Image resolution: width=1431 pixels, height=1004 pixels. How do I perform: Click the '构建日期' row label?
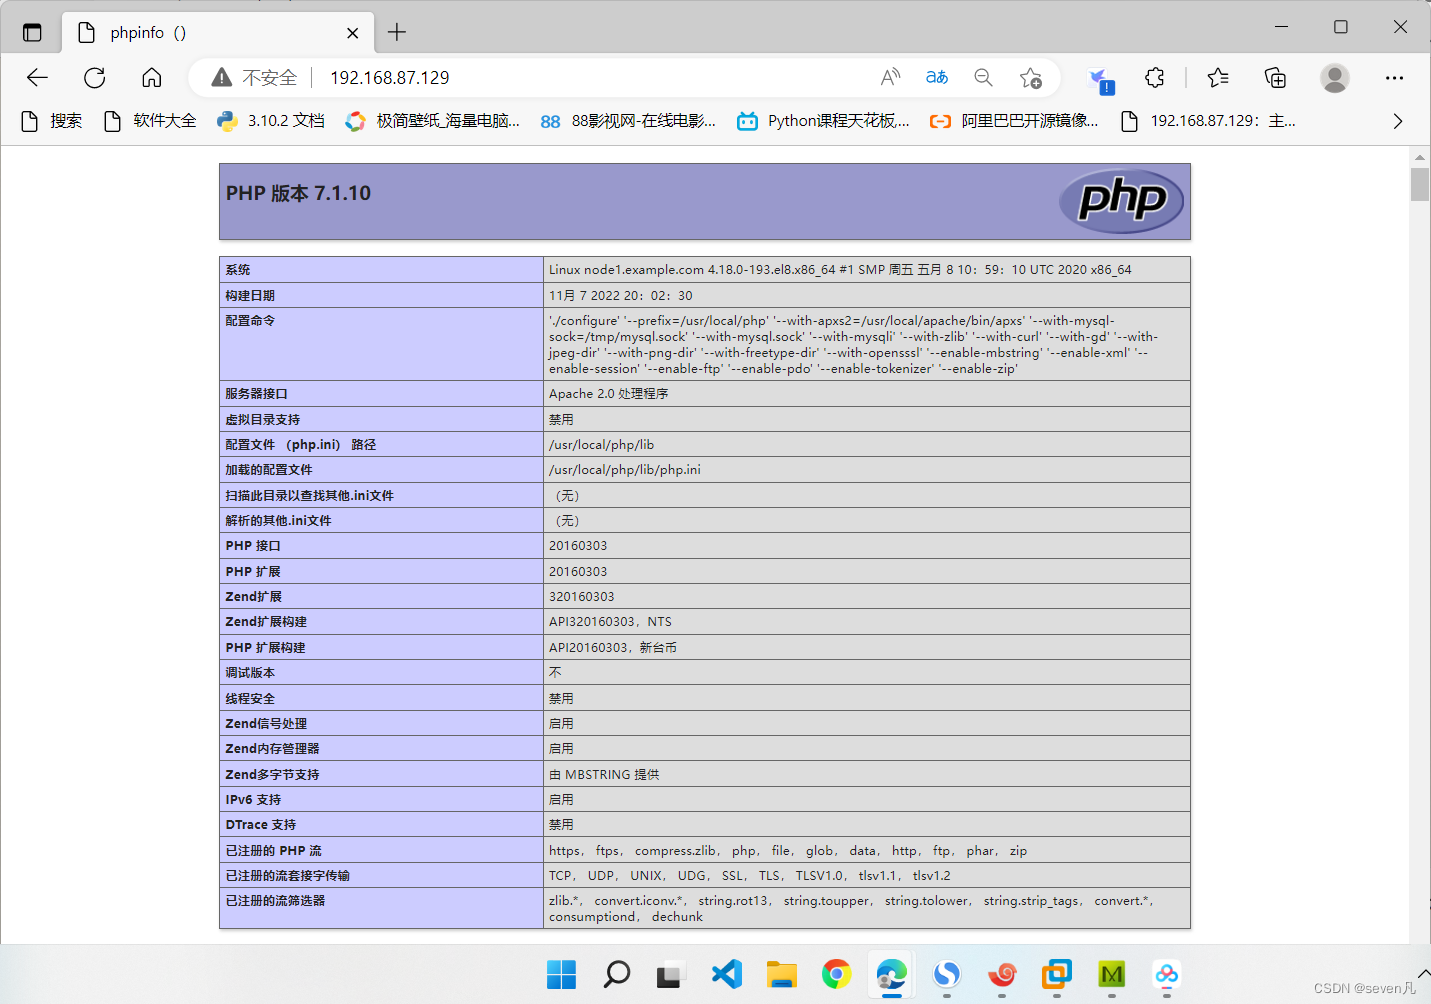coord(250,296)
